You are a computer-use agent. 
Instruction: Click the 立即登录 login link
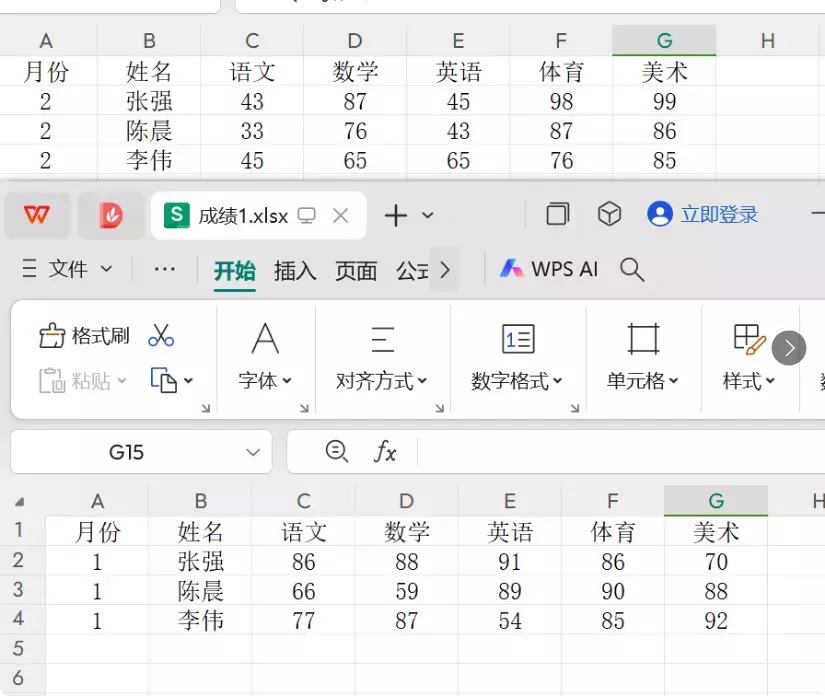coord(718,214)
